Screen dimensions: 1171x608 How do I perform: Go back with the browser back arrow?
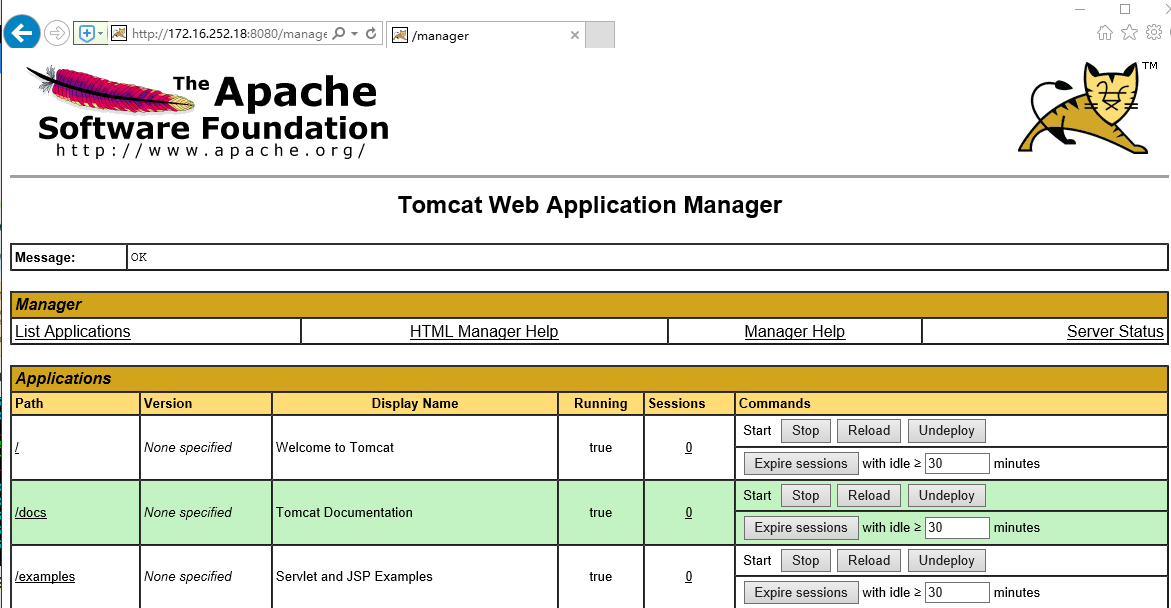(x=22, y=33)
